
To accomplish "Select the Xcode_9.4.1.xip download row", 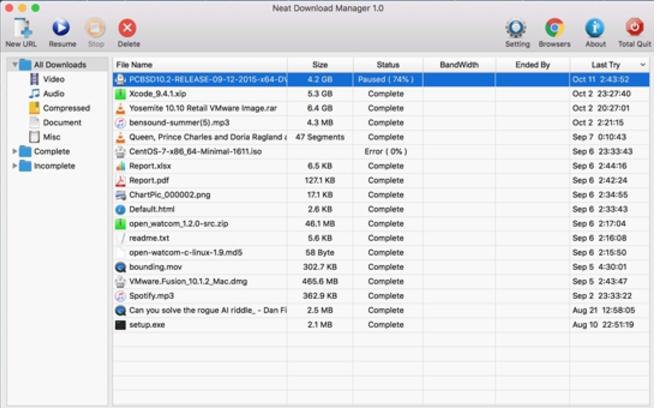I will pos(200,94).
